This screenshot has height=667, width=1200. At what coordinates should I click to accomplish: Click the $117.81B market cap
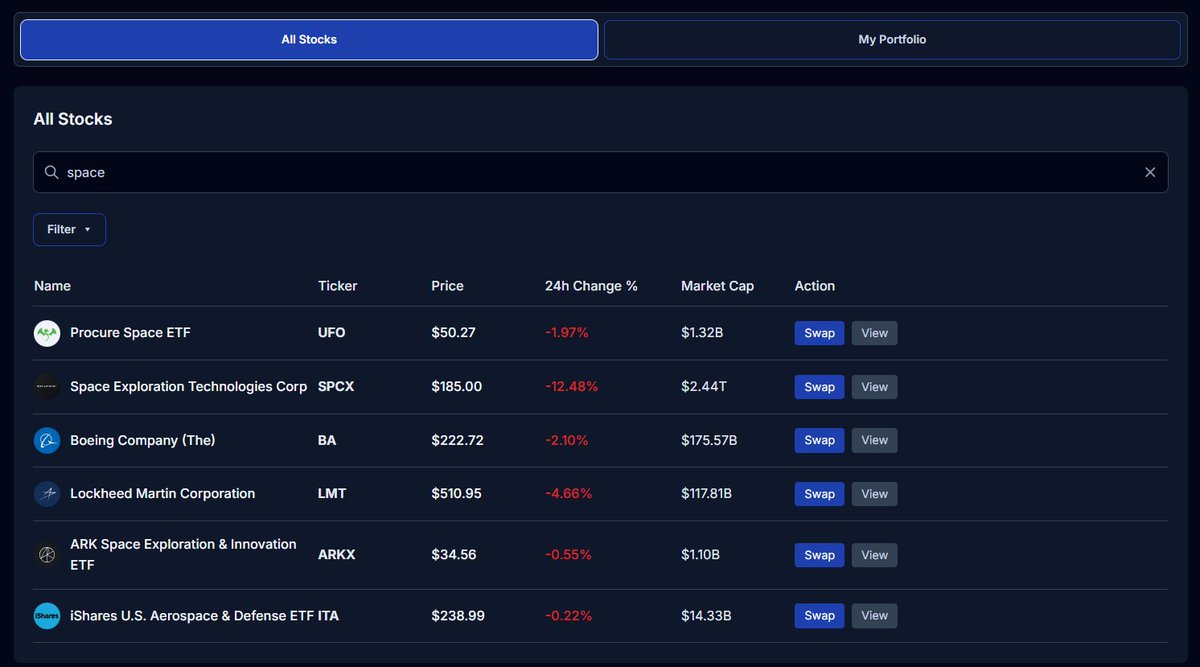pyautogui.click(x=706, y=494)
